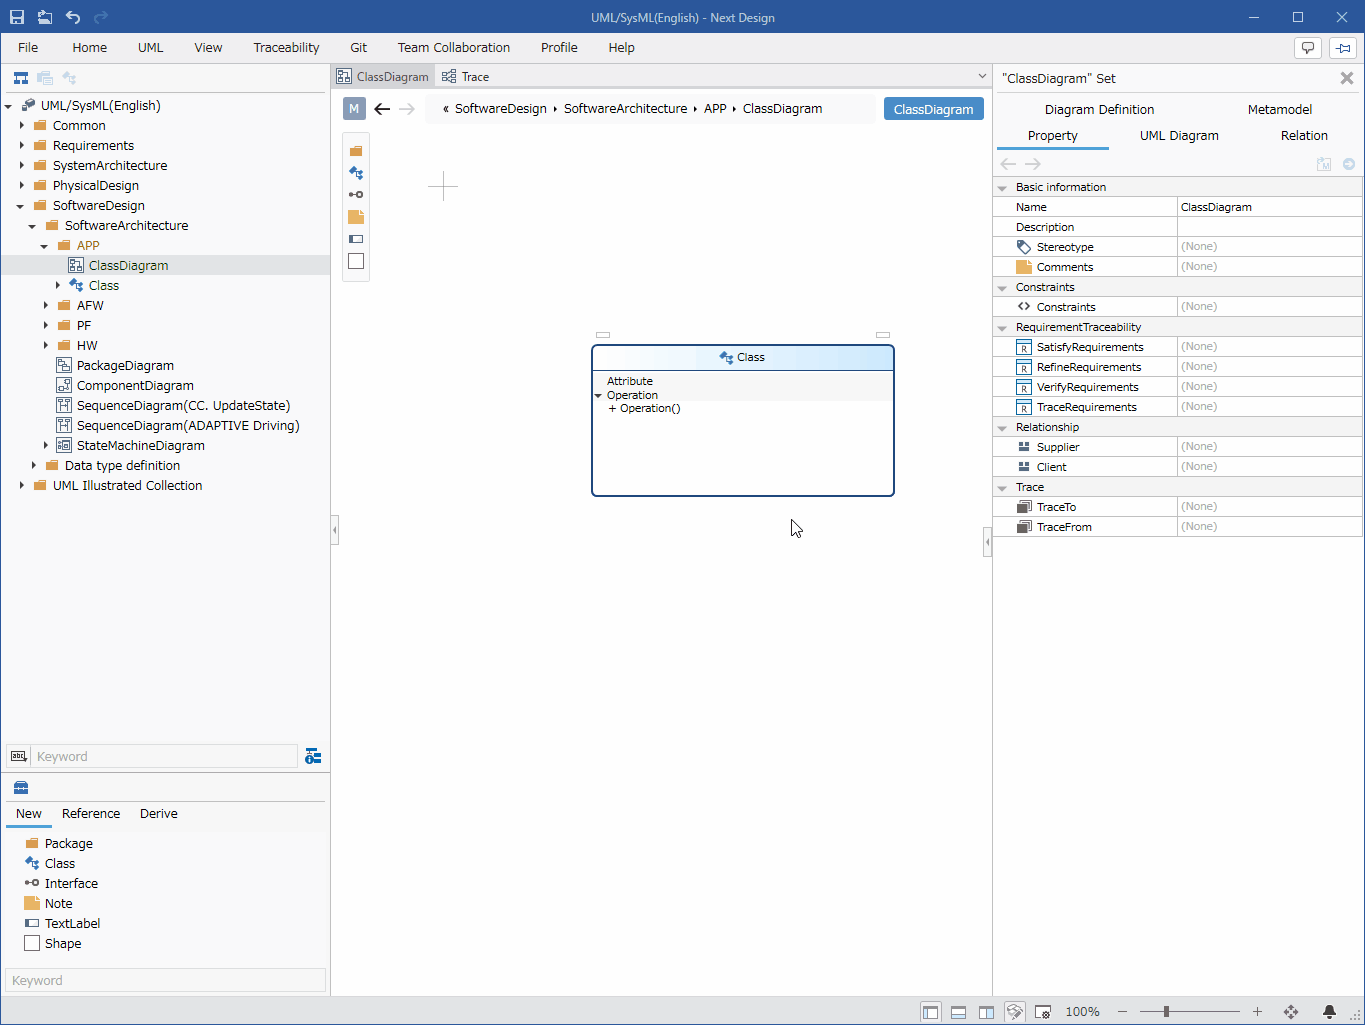Toggle the right inspector pane layout icon
The image size is (1365, 1025).
click(x=987, y=1012)
